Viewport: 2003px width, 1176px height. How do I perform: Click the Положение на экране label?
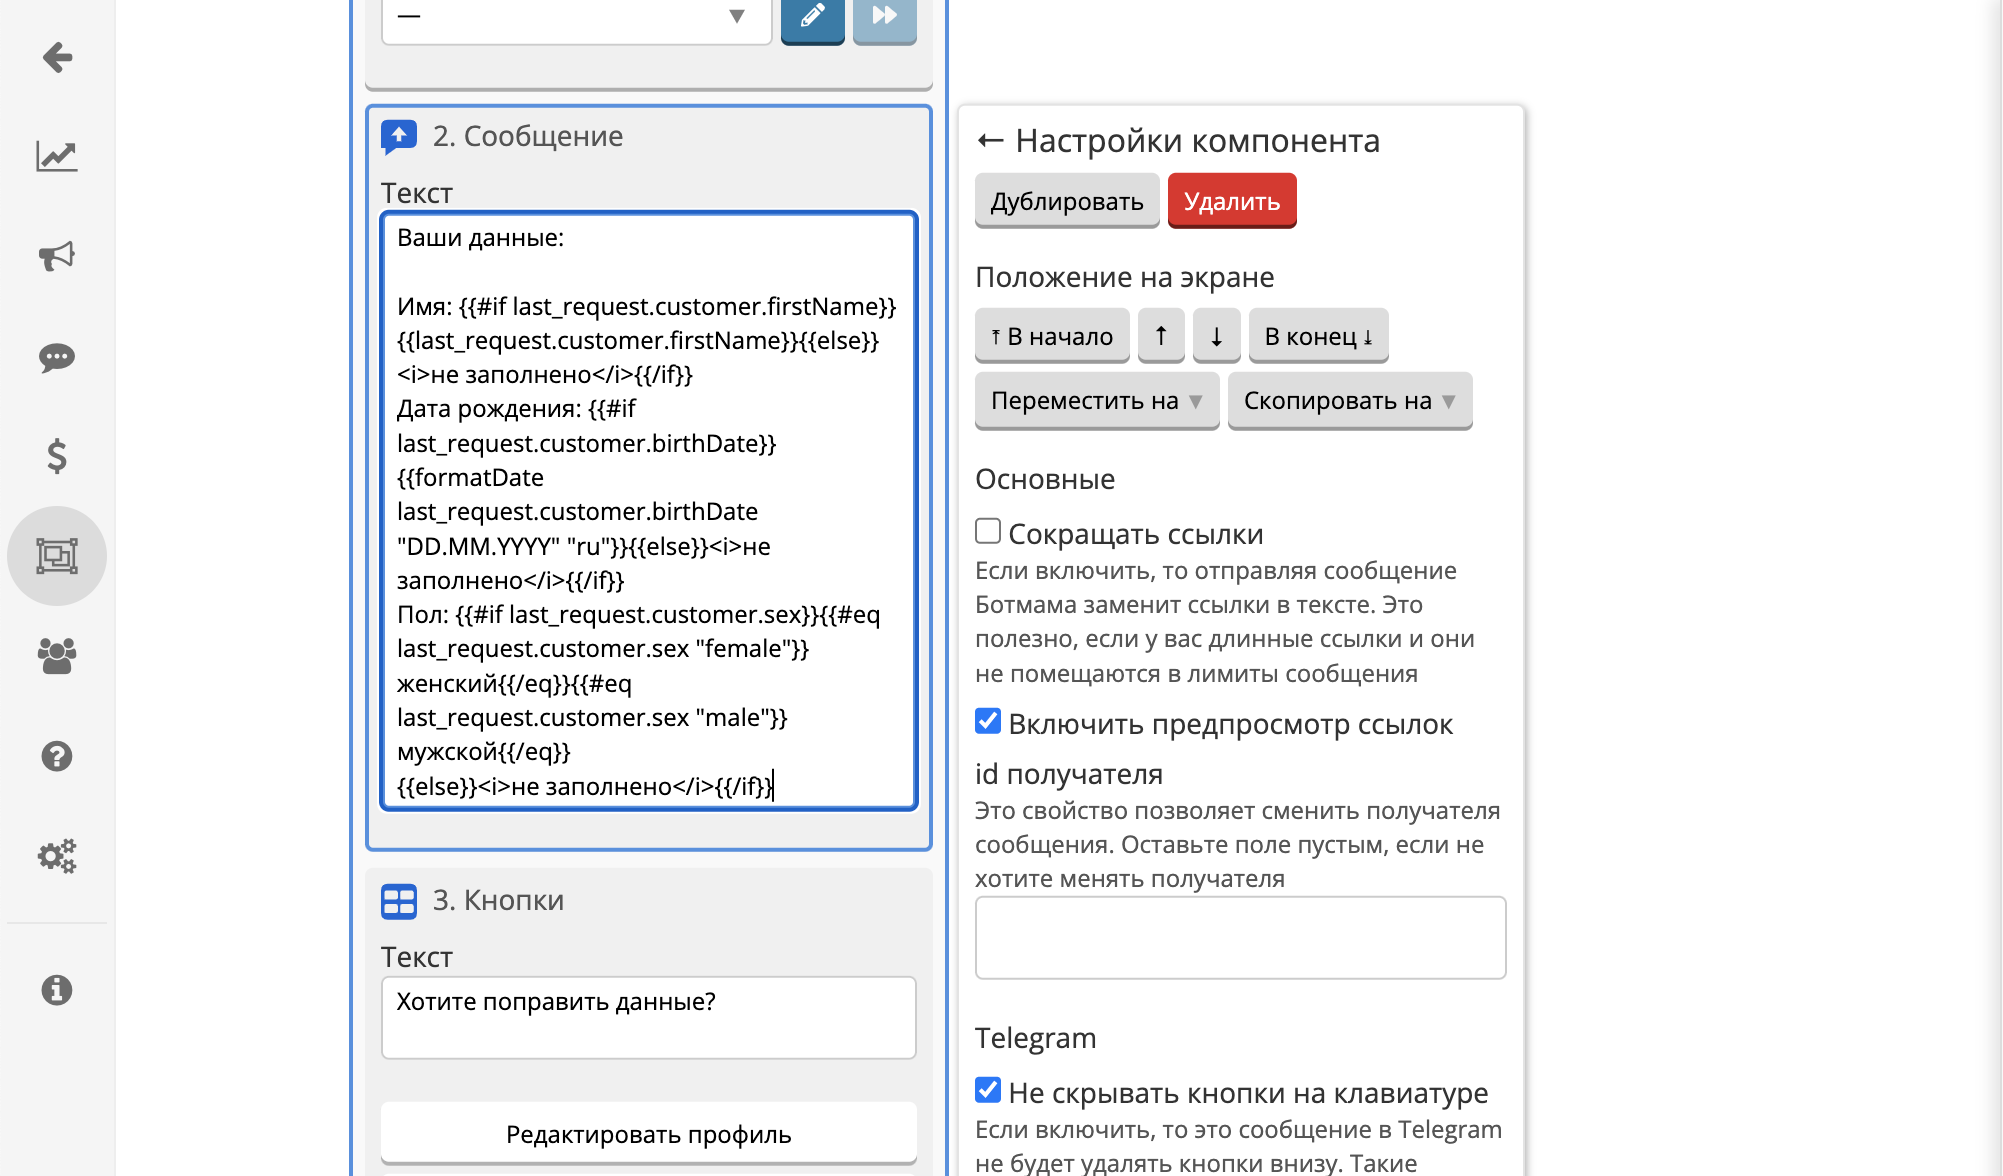pos(1125,277)
